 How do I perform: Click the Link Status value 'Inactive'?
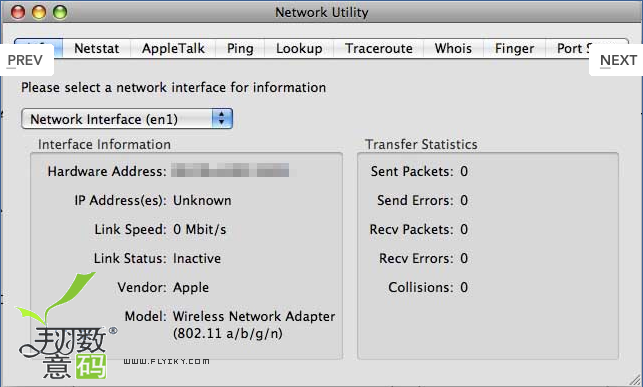[x=197, y=258]
